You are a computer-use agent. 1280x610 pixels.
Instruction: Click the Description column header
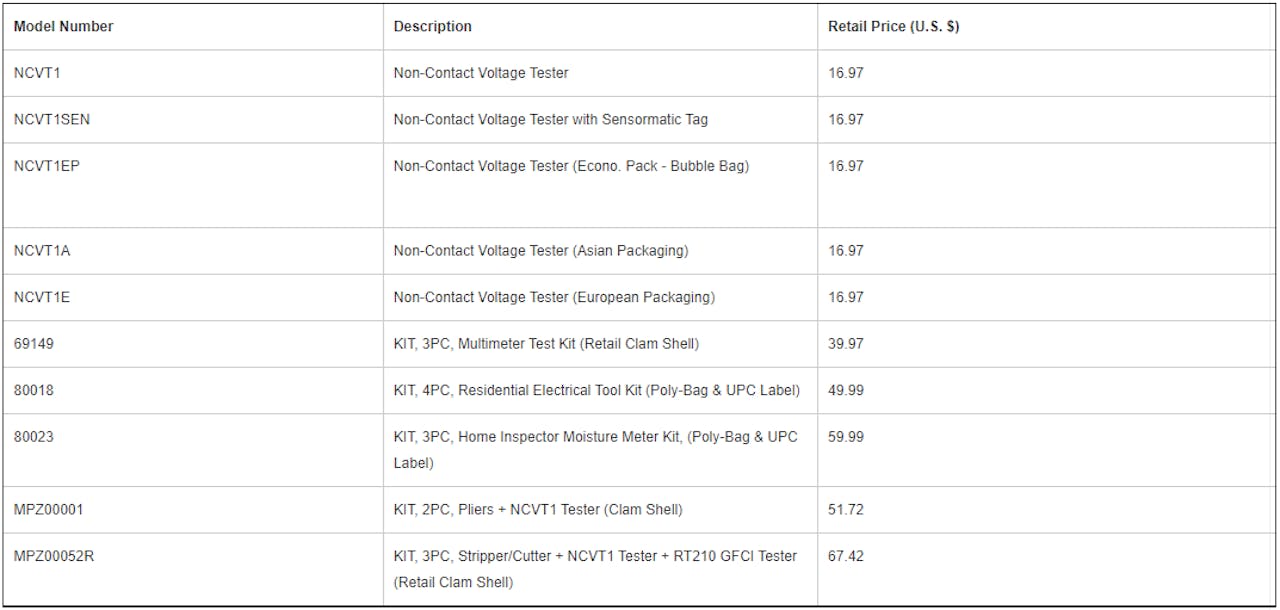tap(432, 27)
